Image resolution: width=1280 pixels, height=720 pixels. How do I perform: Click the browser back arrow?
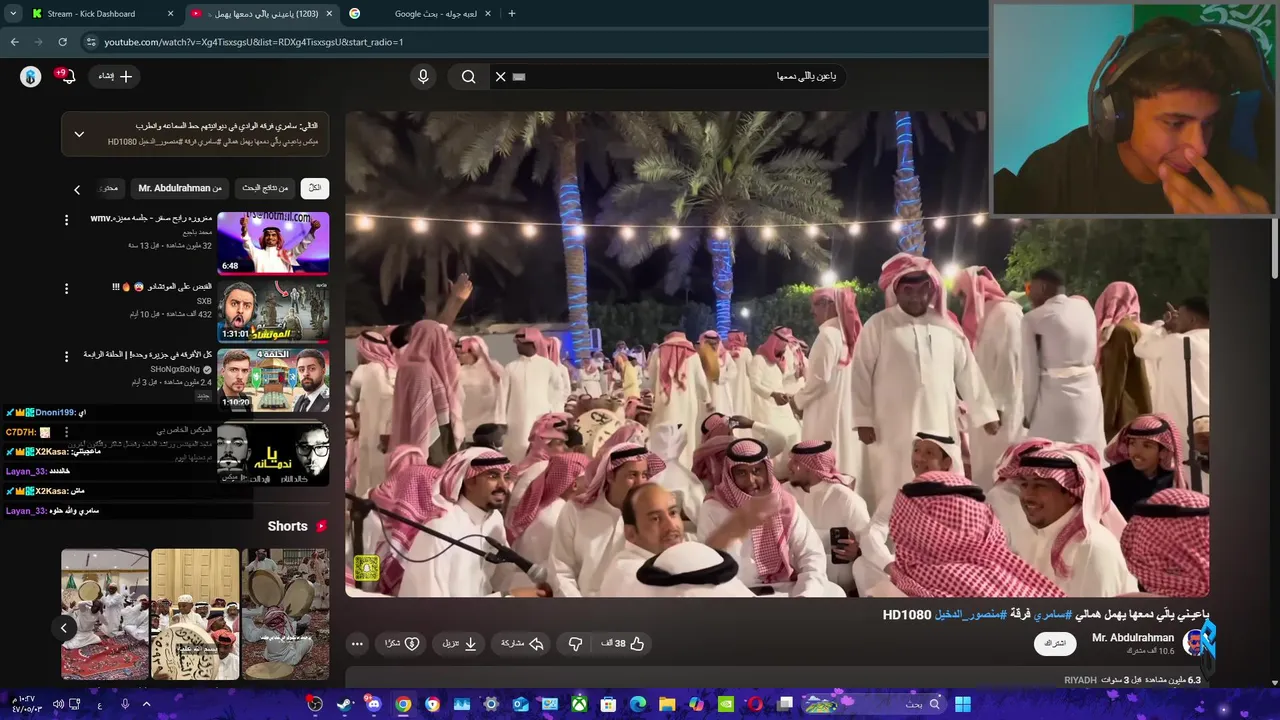coord(14,42)
